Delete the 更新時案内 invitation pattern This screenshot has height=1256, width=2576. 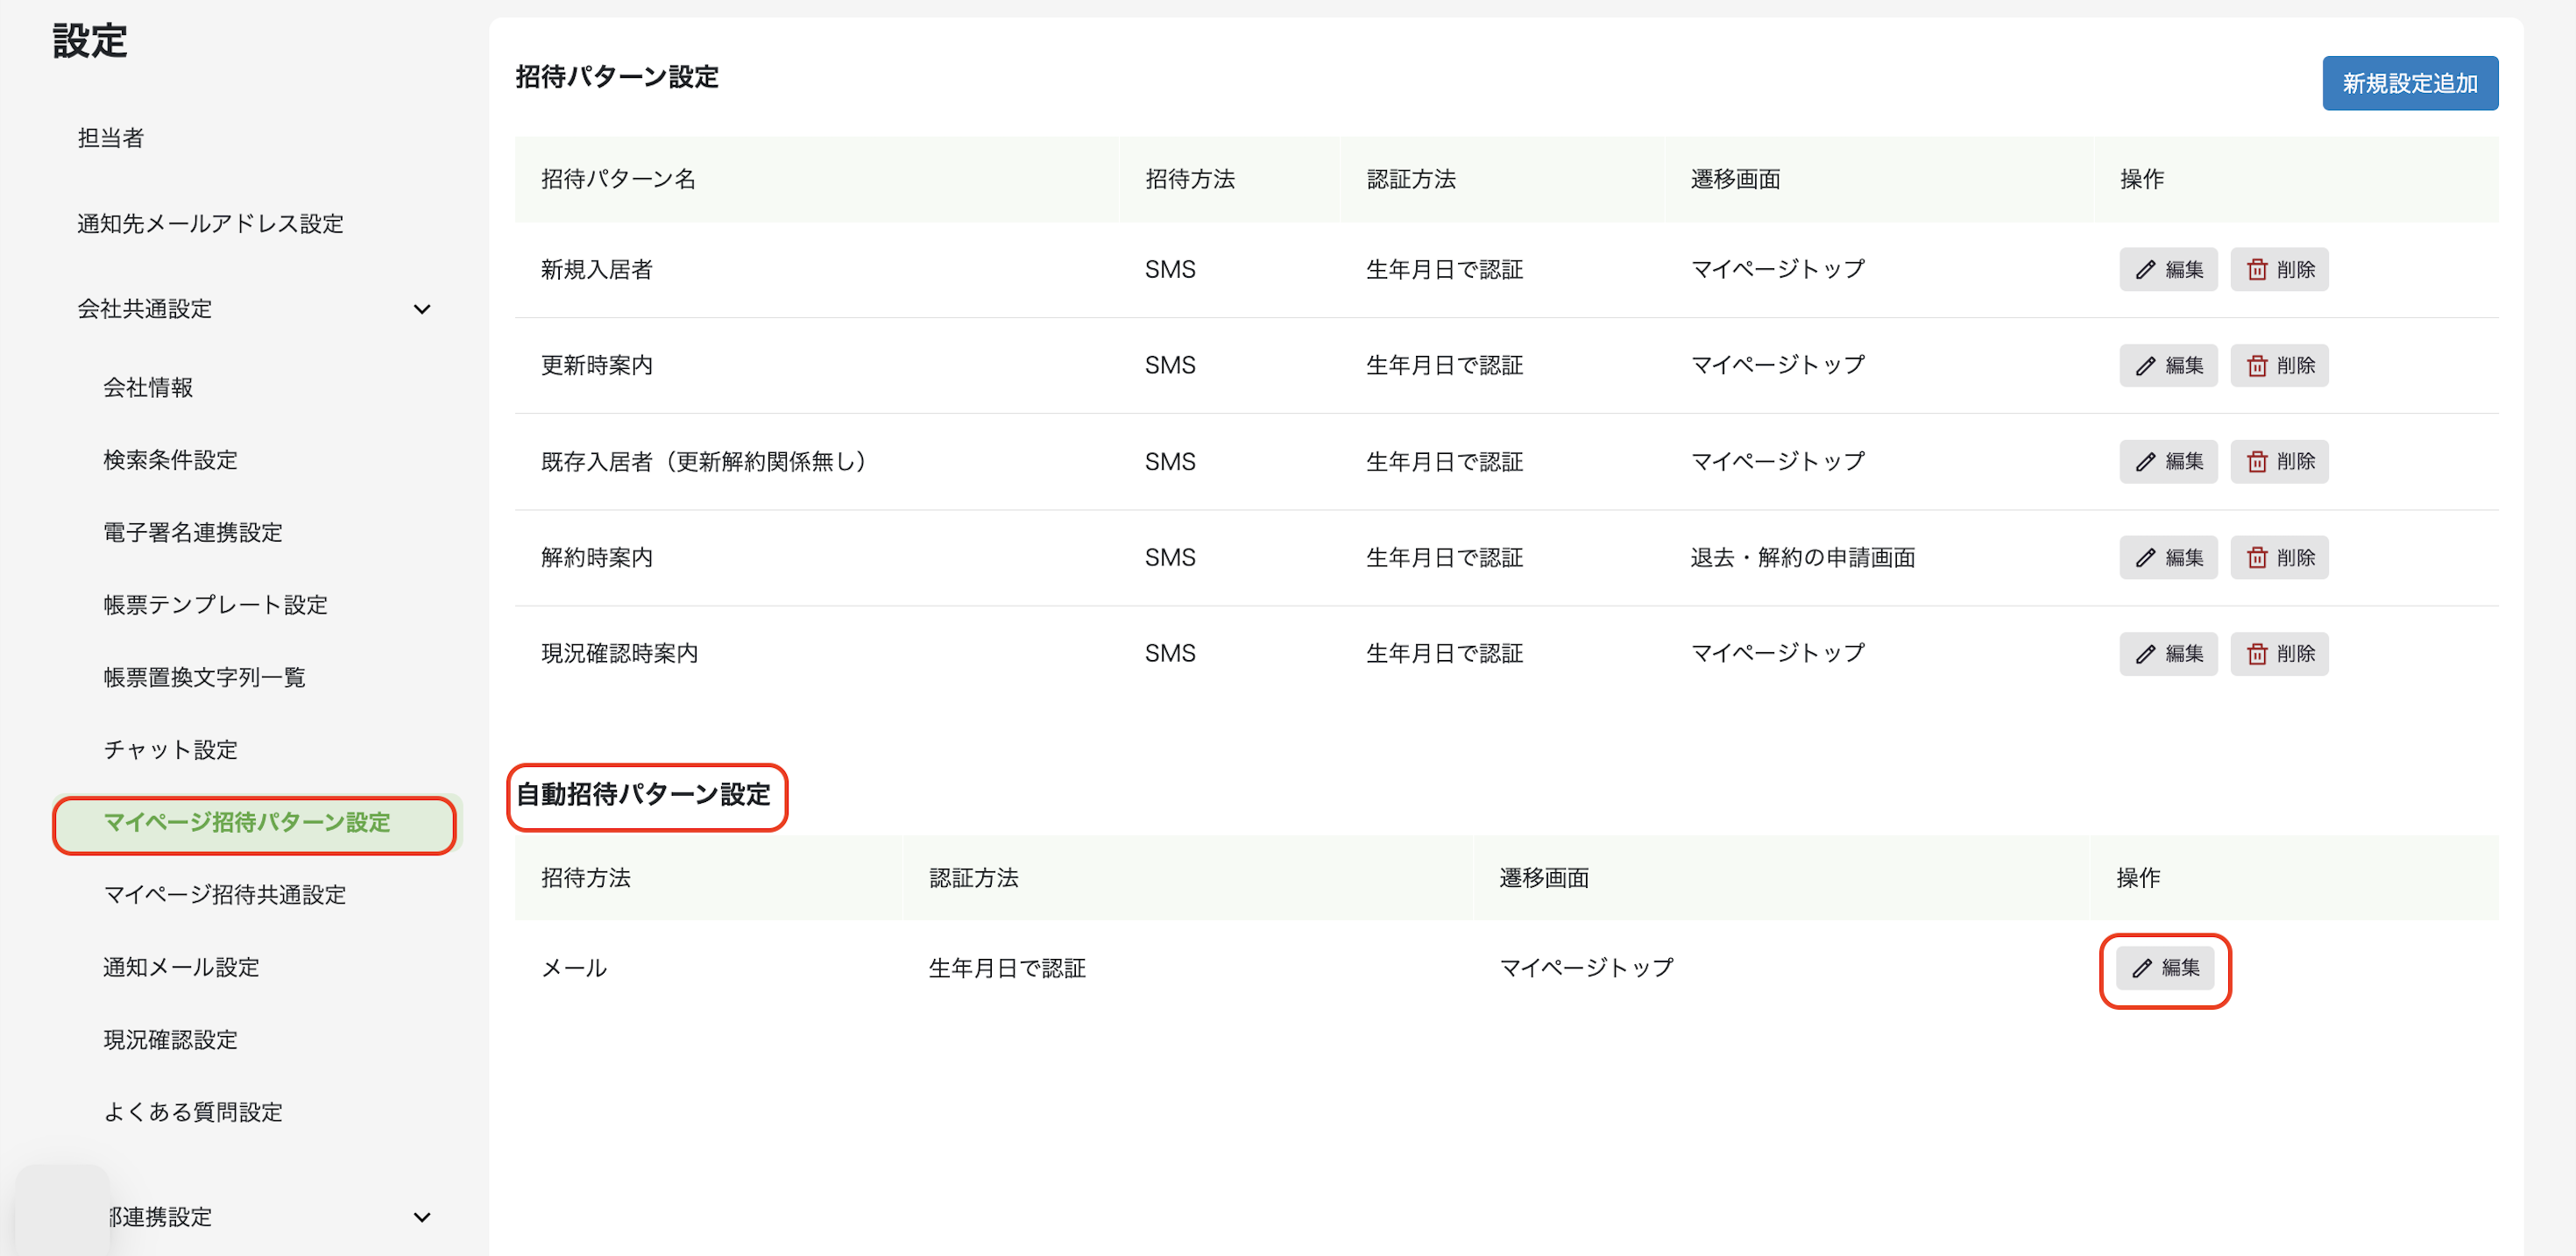[x=2278, y=365]
